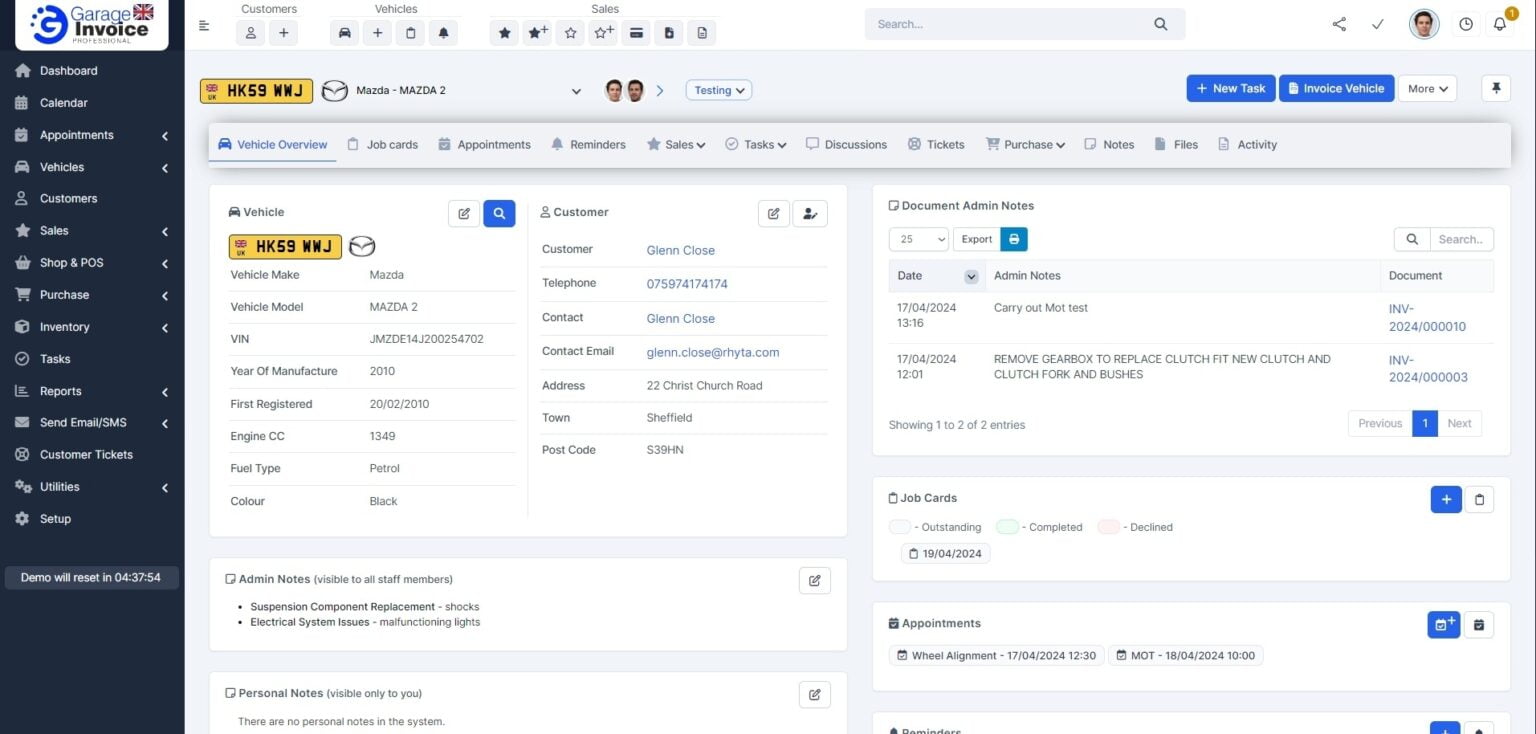The height and width of the screenshot is (734, 1536).
Task: Switch to the Job cards tab
Action: (382, 145)
